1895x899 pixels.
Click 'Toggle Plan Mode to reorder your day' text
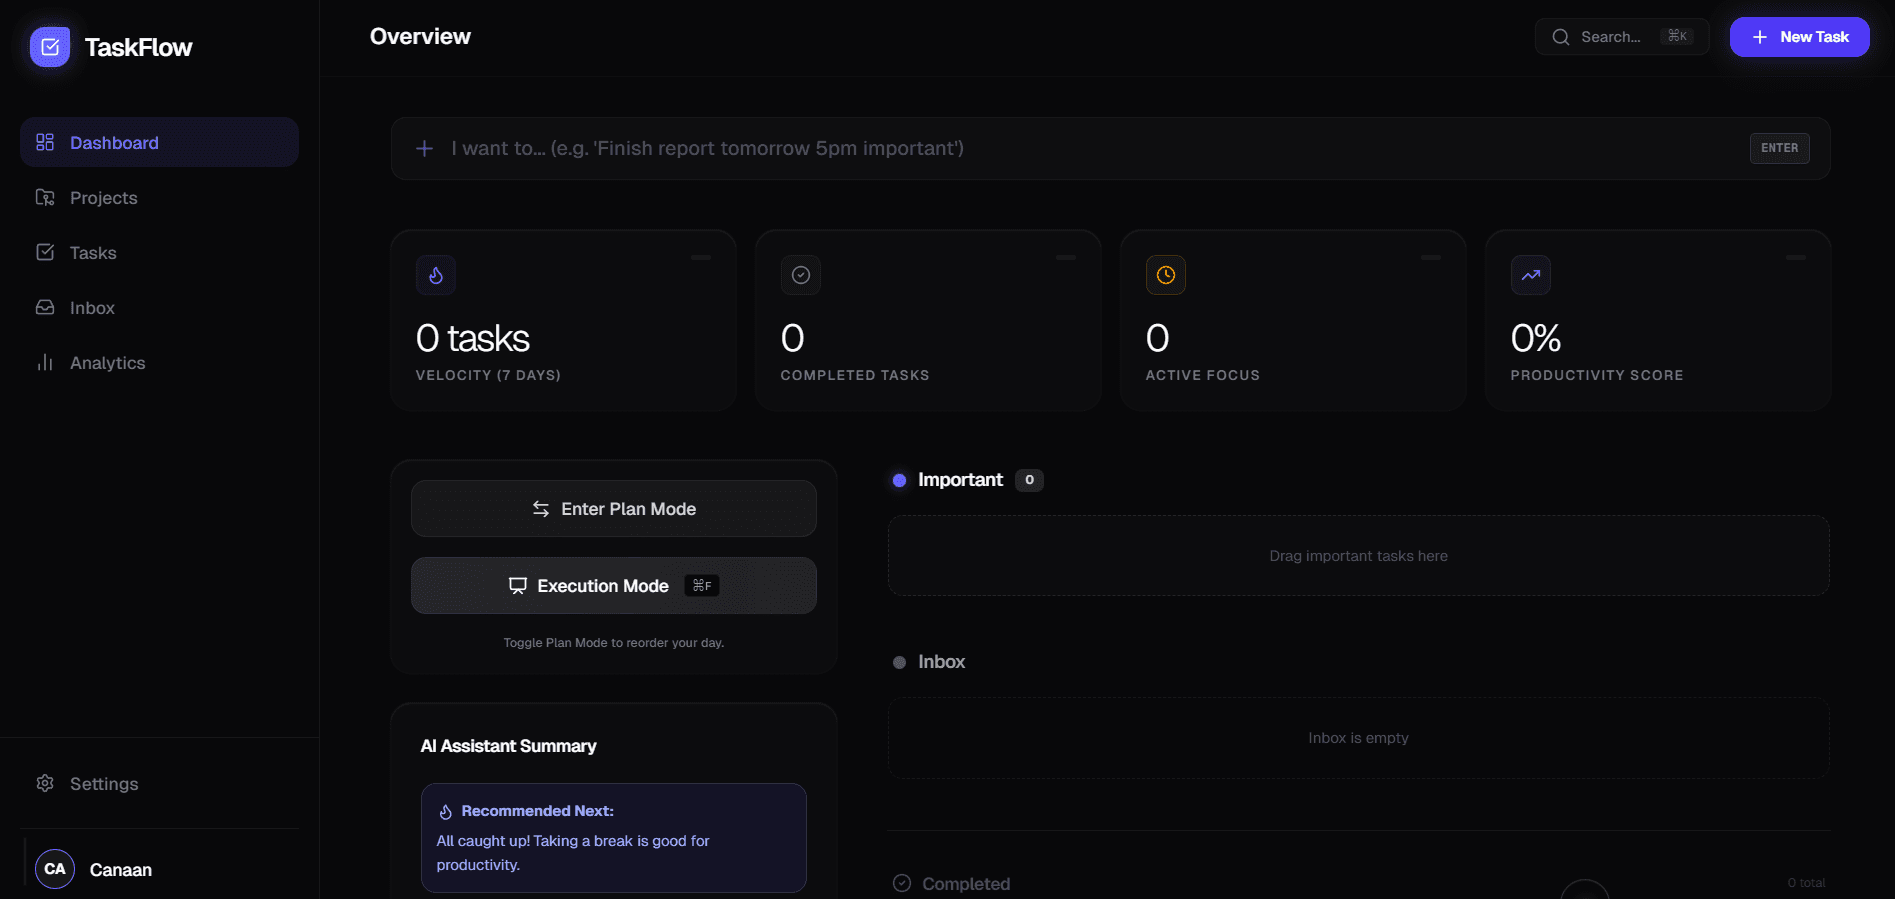(614, 643)
